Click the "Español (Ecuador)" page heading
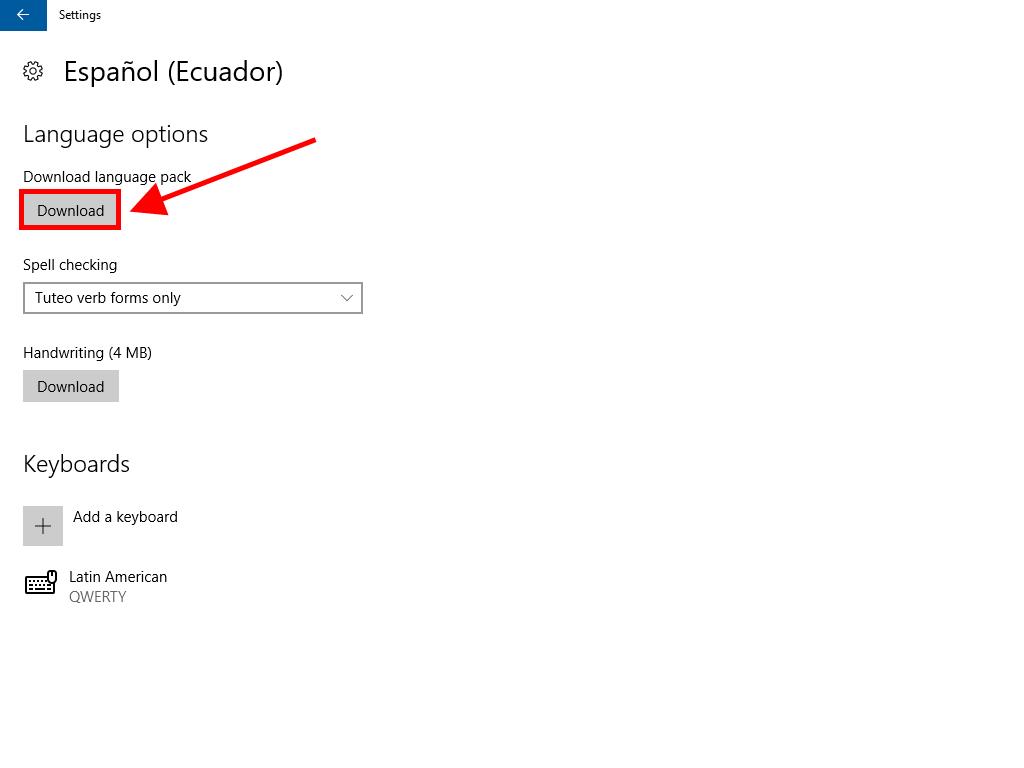The height and width of the screenshot is (768, 1024). [173, 72]
